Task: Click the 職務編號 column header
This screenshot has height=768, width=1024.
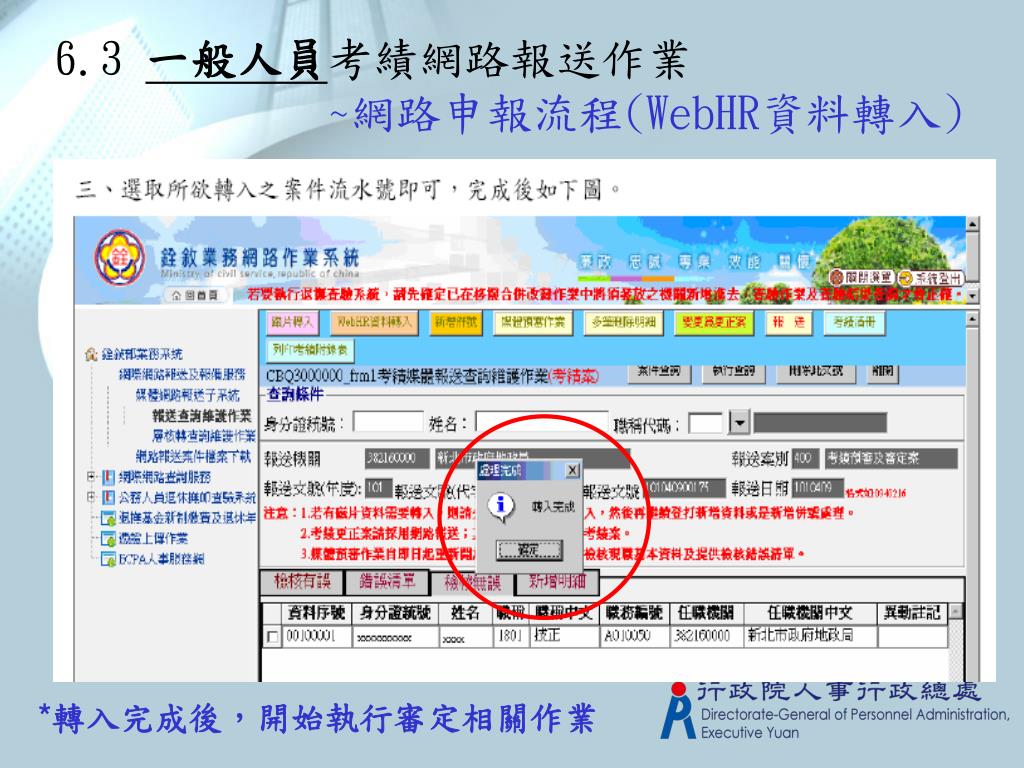Action: point(634,613)
